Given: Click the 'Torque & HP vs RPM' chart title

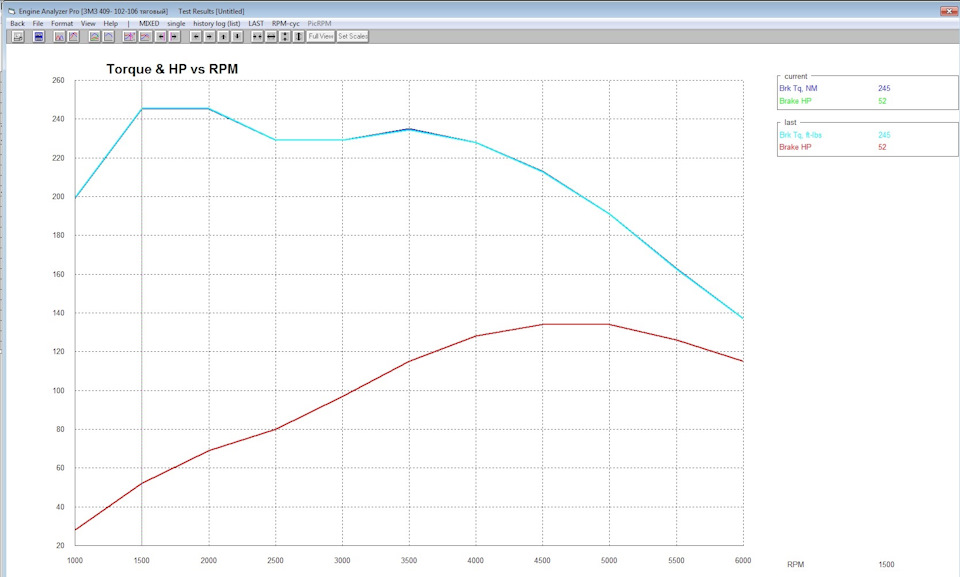Looking at the screenshot, I should pyautogui.click(x=172, y=69).
